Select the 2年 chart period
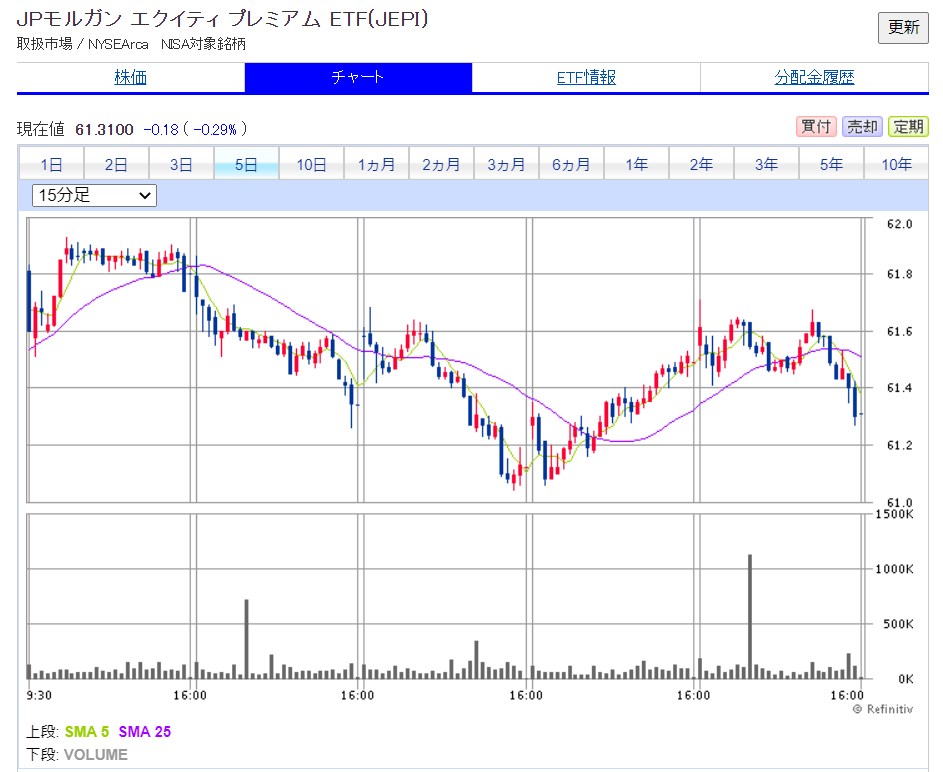943x772 pixels. tap(701, 164)
